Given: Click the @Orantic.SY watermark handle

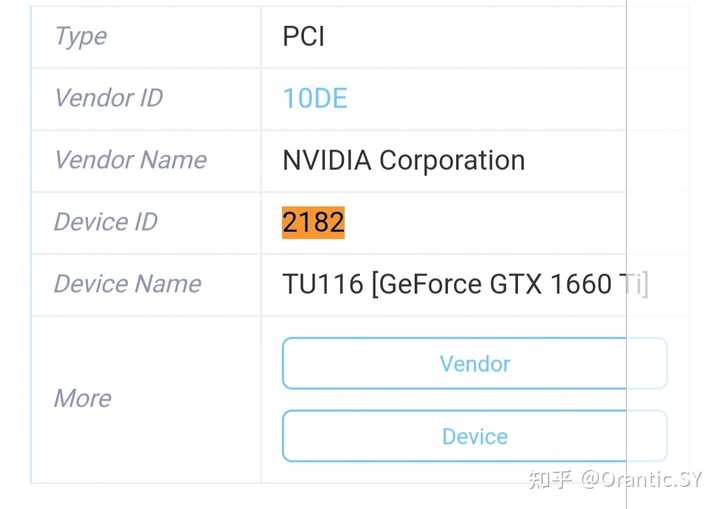Looking at the screenshot, I should click(641, 480).
